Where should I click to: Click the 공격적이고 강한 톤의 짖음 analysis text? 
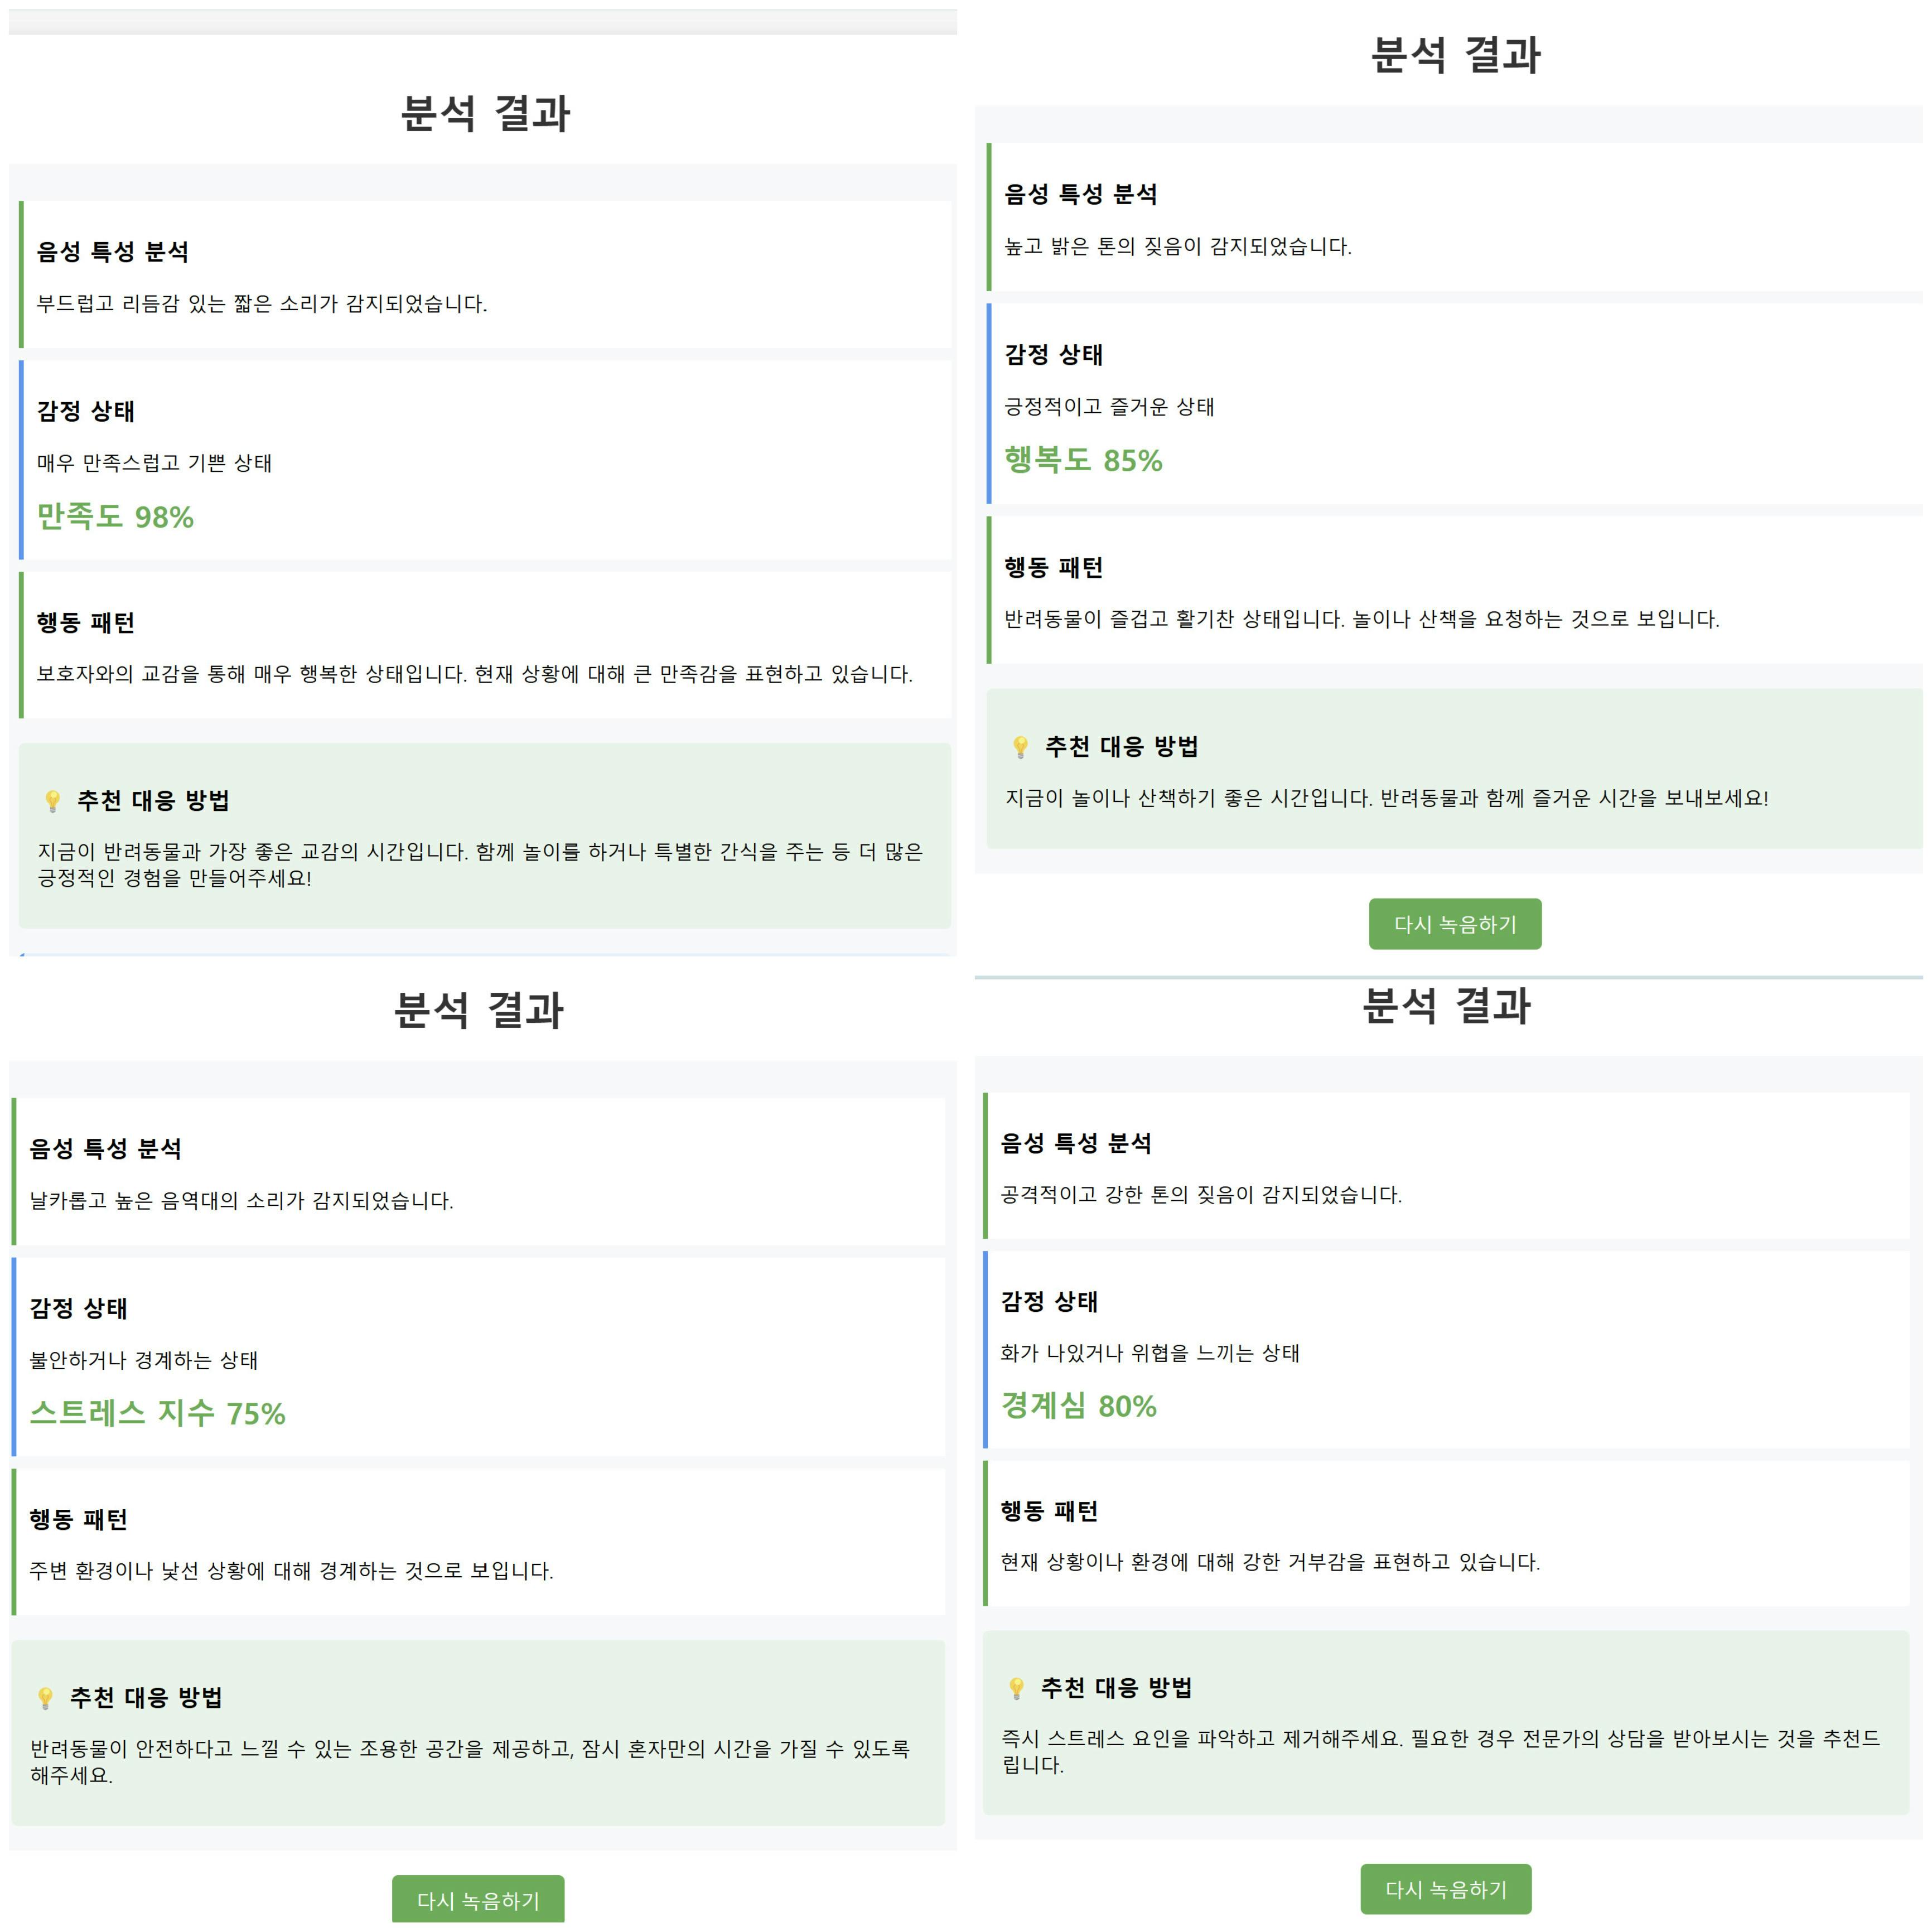point(1200,1195)
